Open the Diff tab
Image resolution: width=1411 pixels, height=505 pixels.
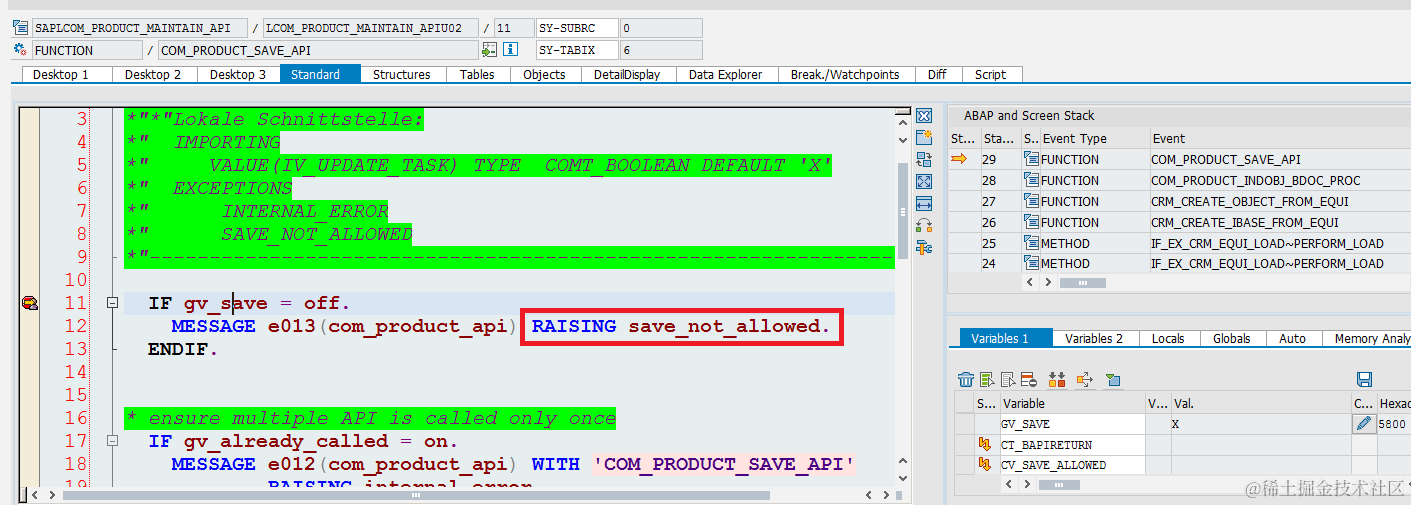pos(937,74)
